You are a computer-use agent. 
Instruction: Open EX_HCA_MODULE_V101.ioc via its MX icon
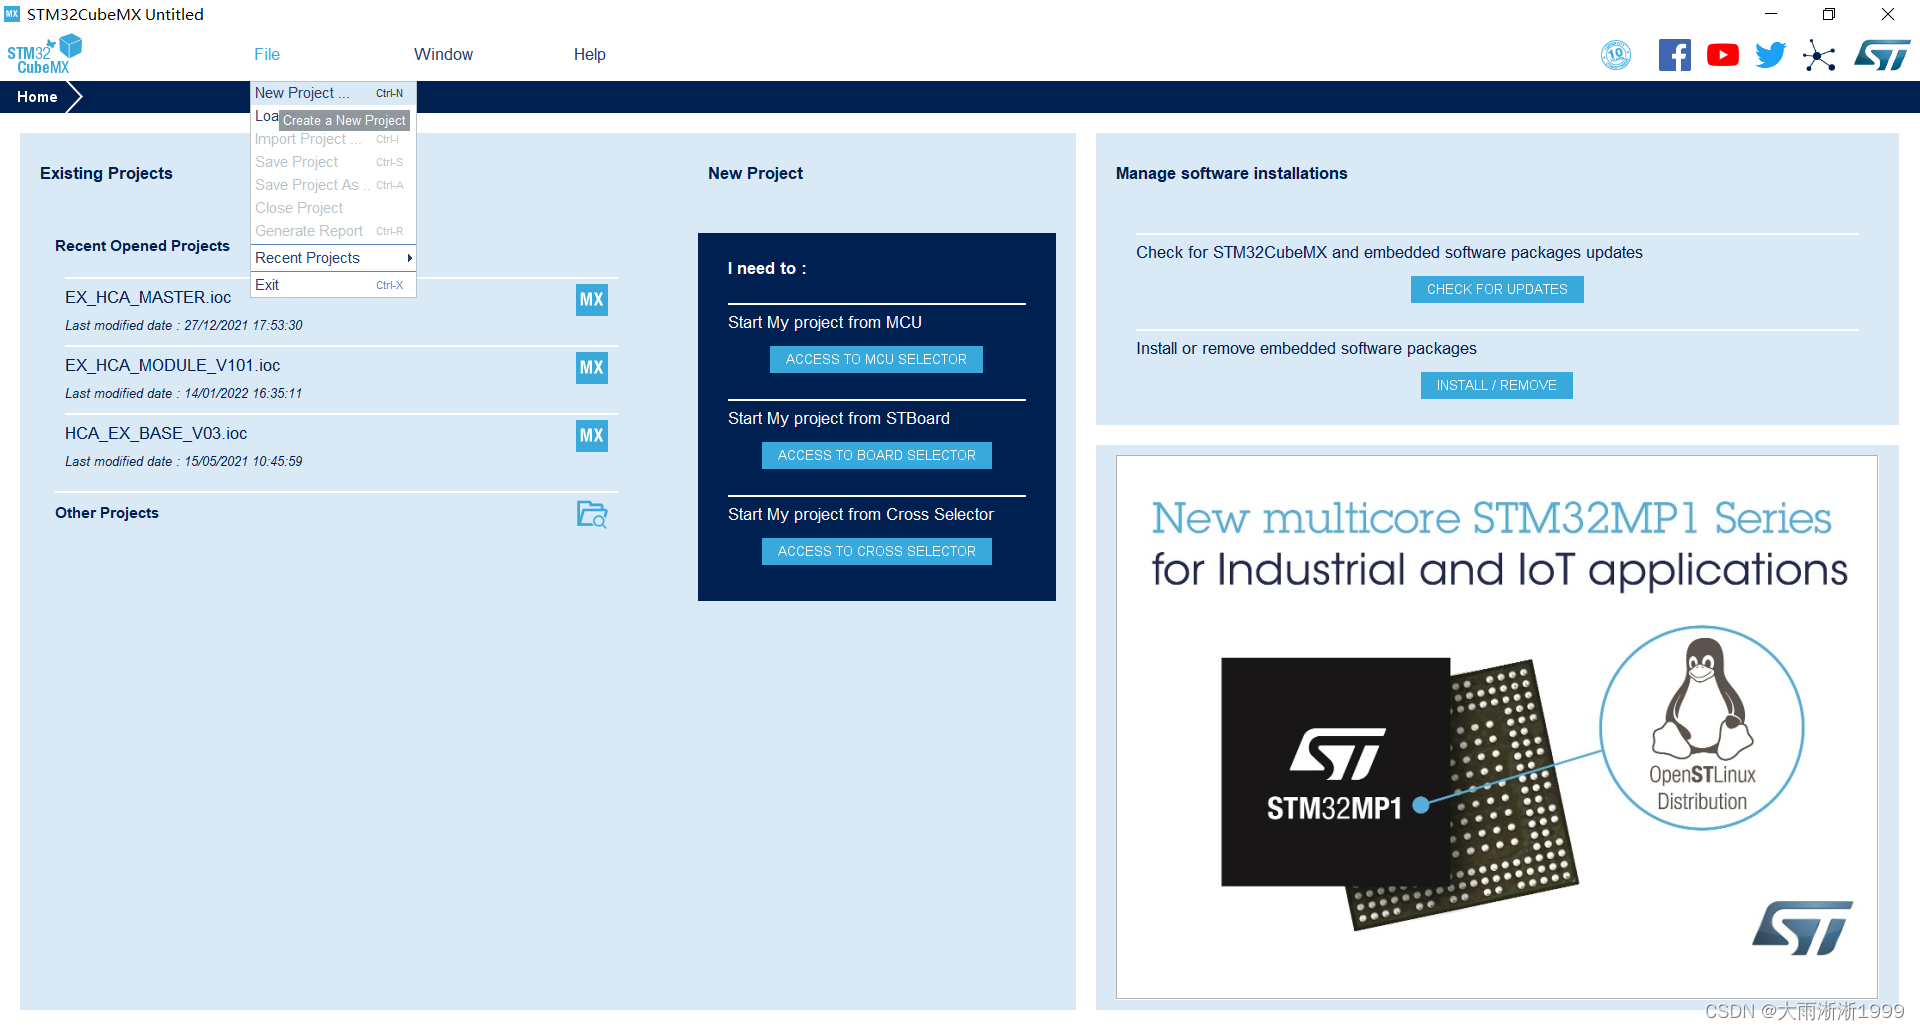point(592,368)
